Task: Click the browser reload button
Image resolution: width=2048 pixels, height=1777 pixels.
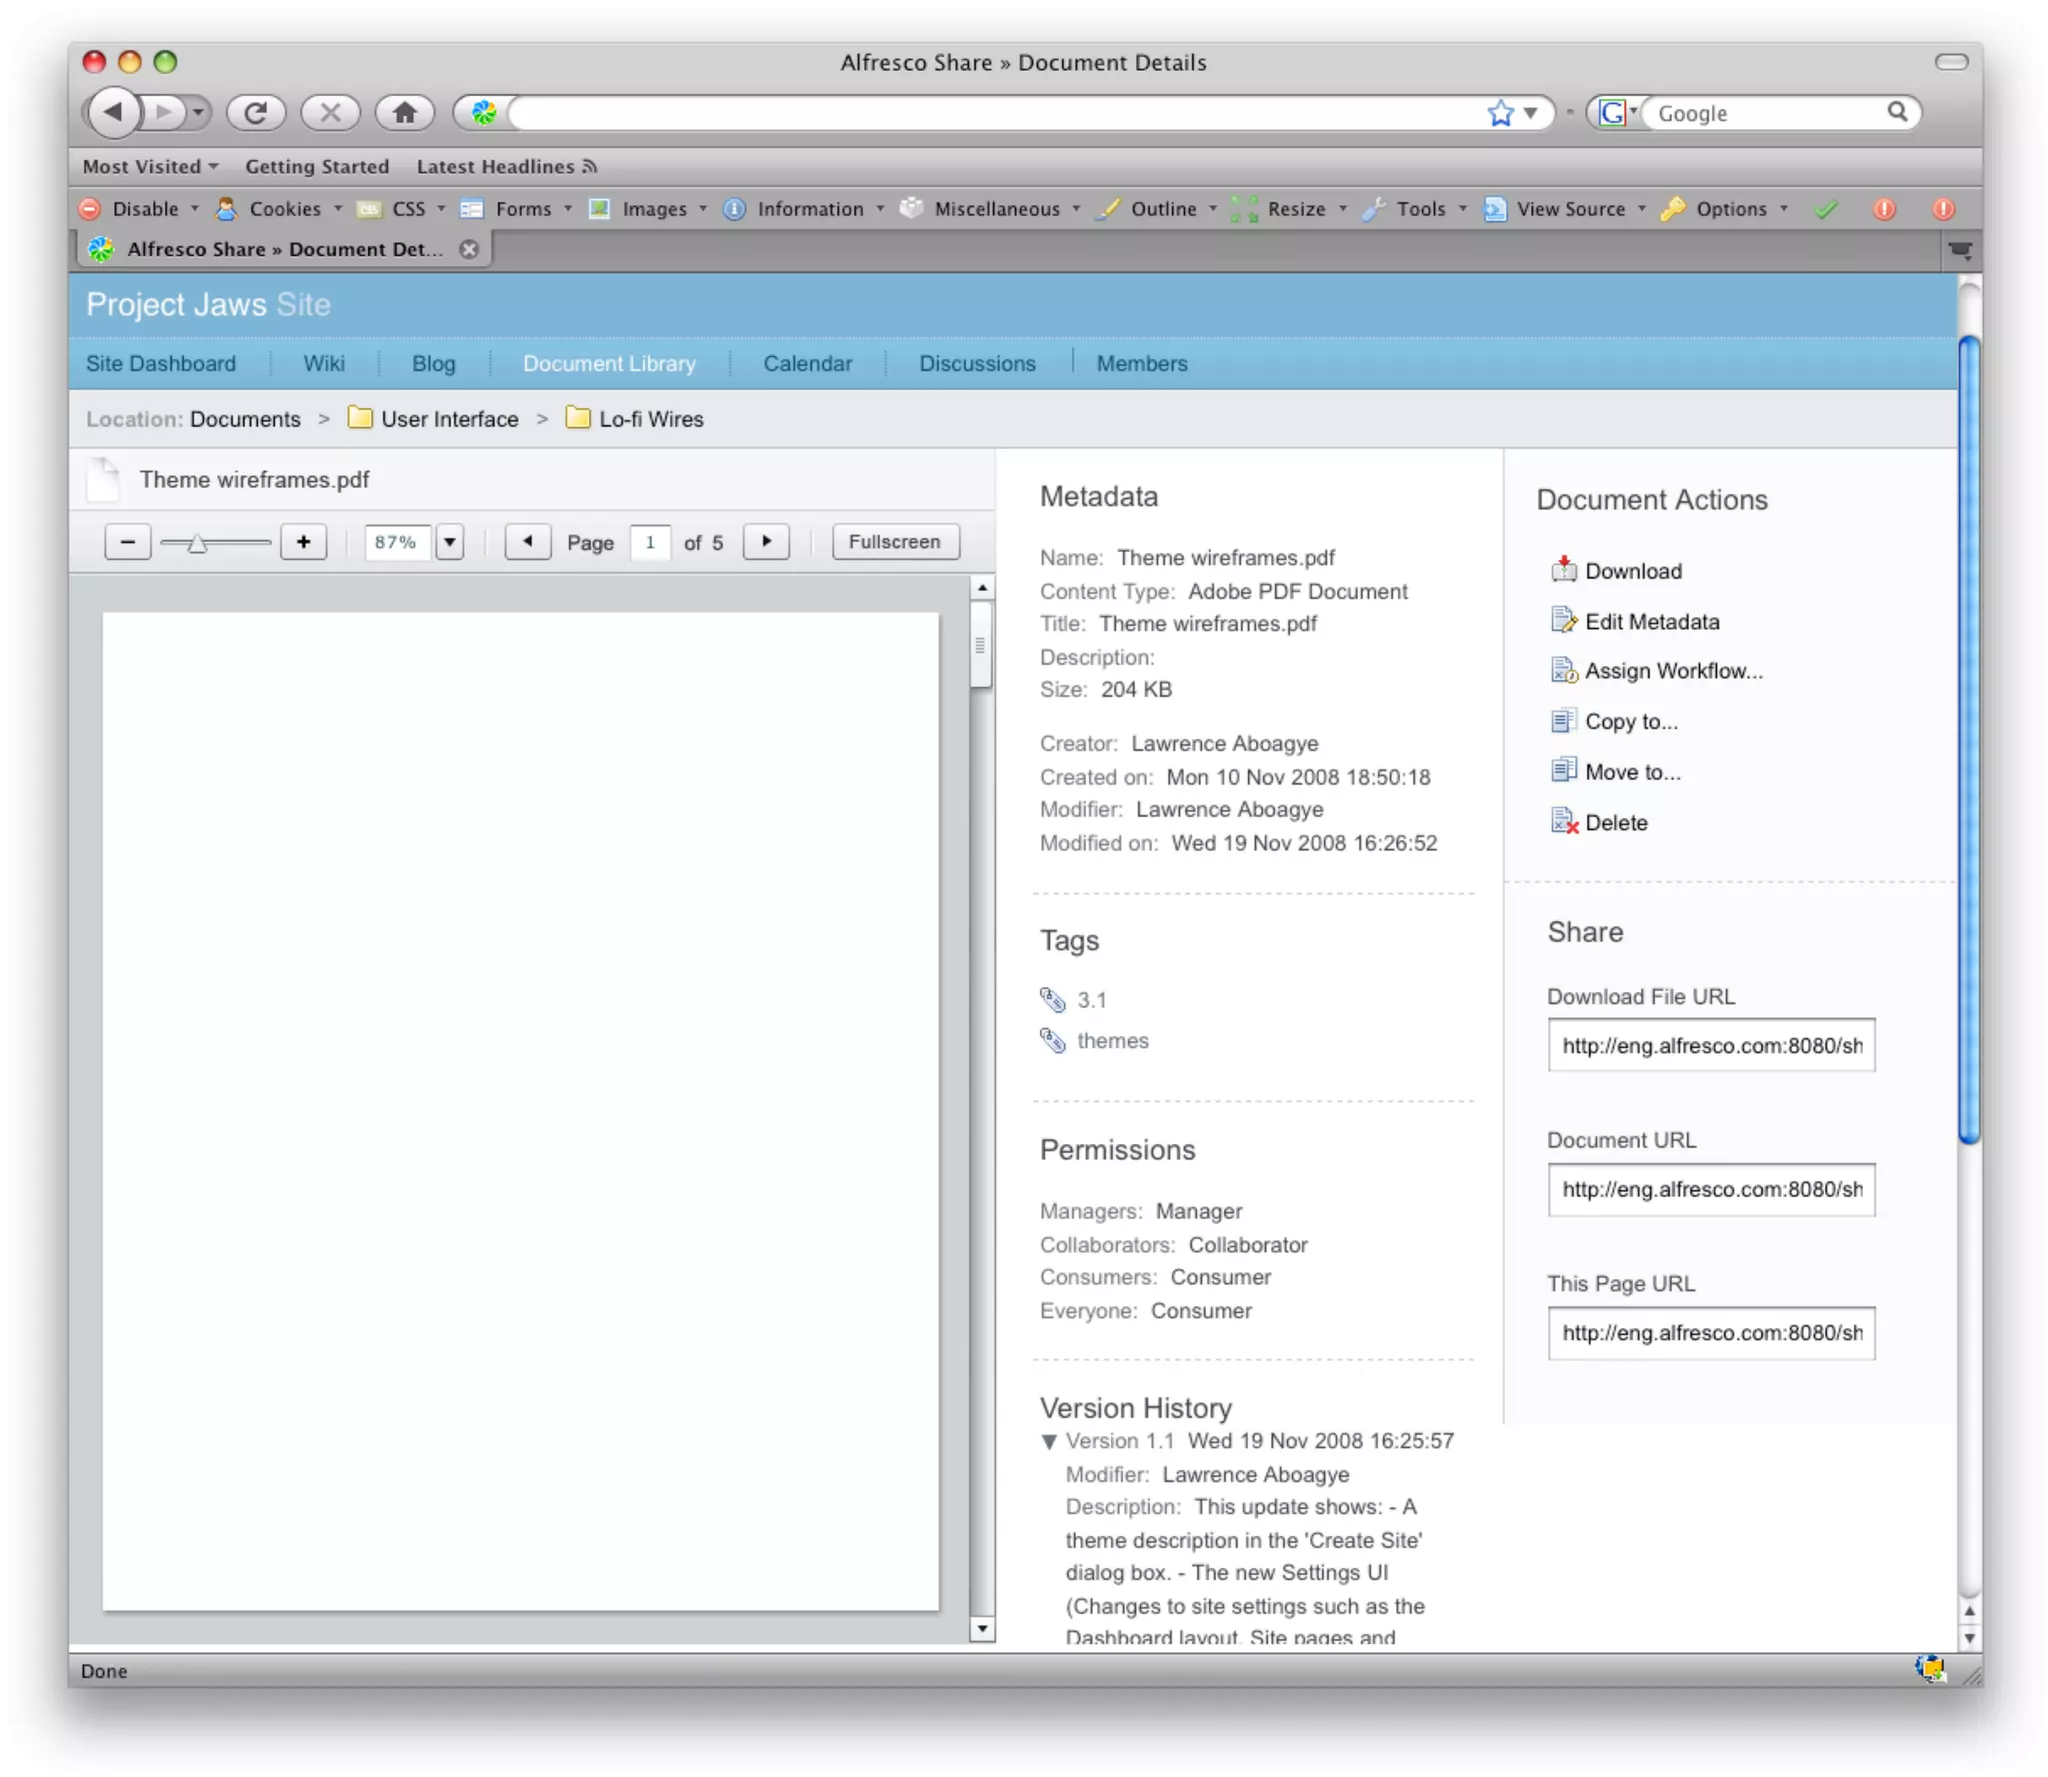Action: pos(256,112)
